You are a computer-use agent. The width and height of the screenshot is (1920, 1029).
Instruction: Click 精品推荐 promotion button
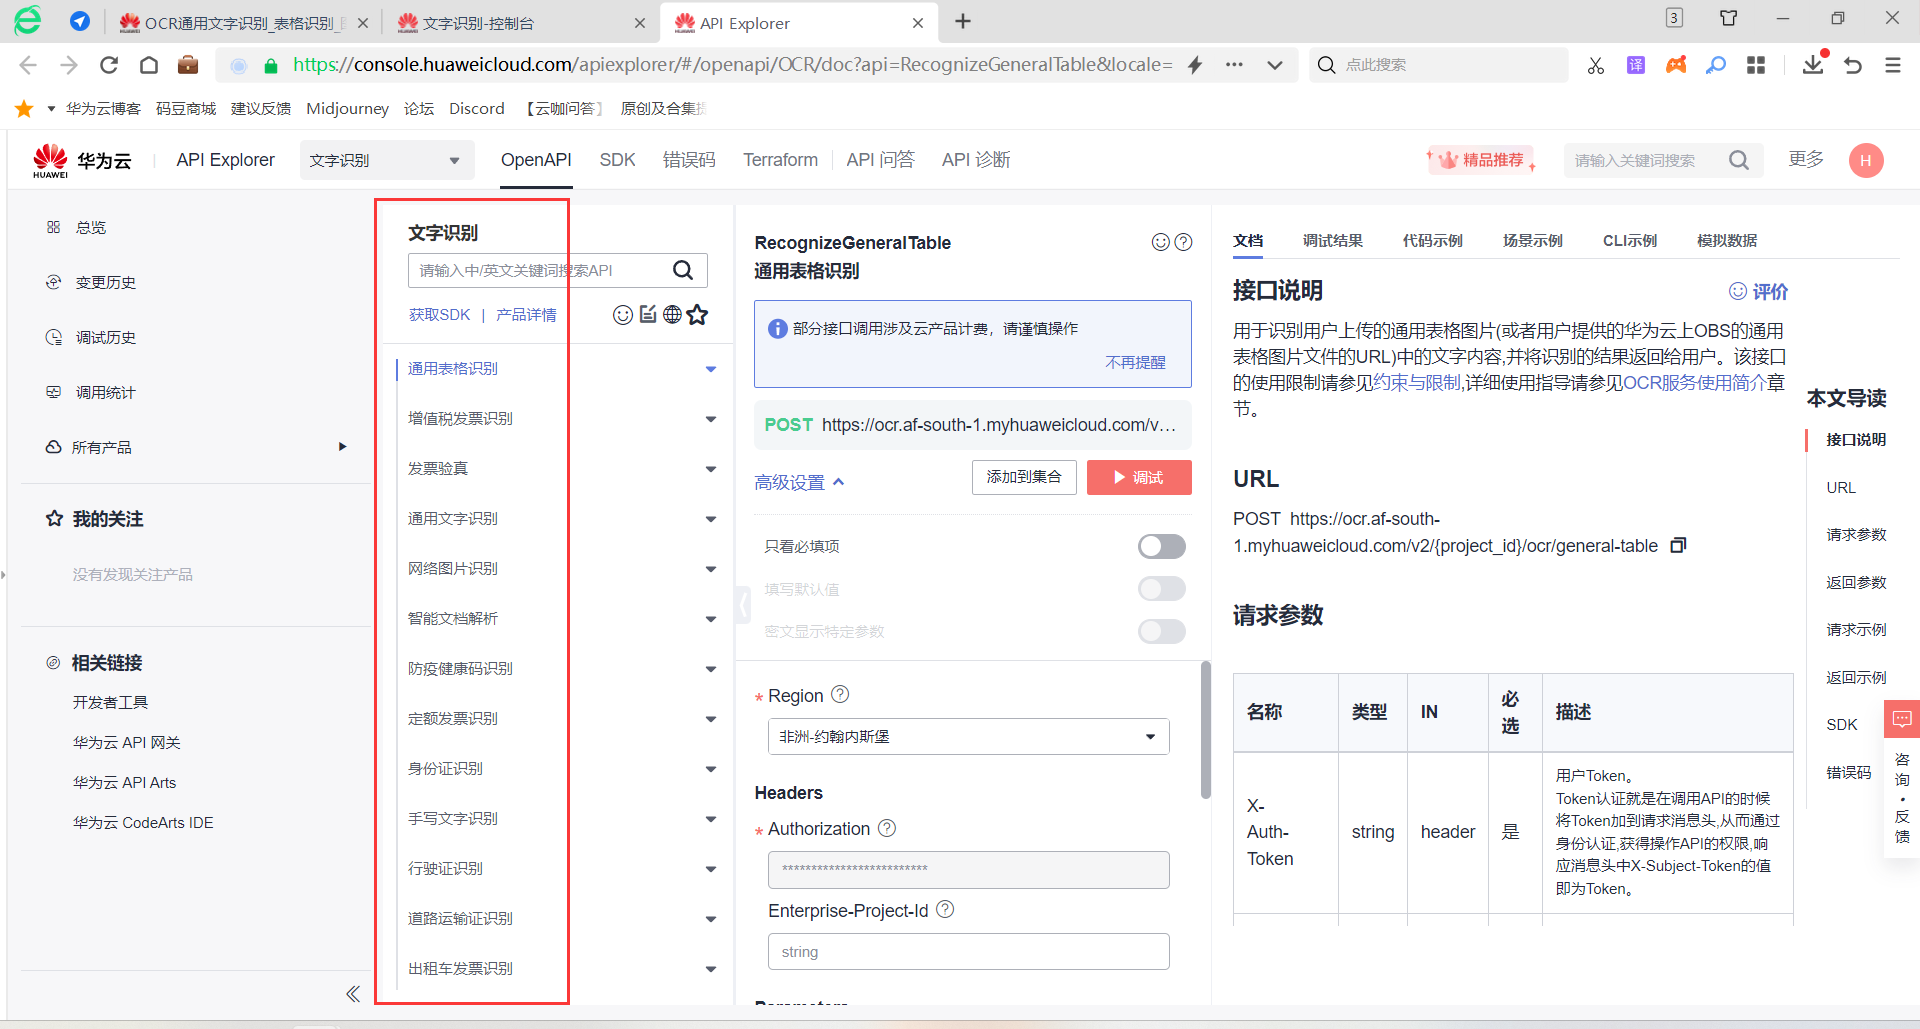coord(1480,160)
